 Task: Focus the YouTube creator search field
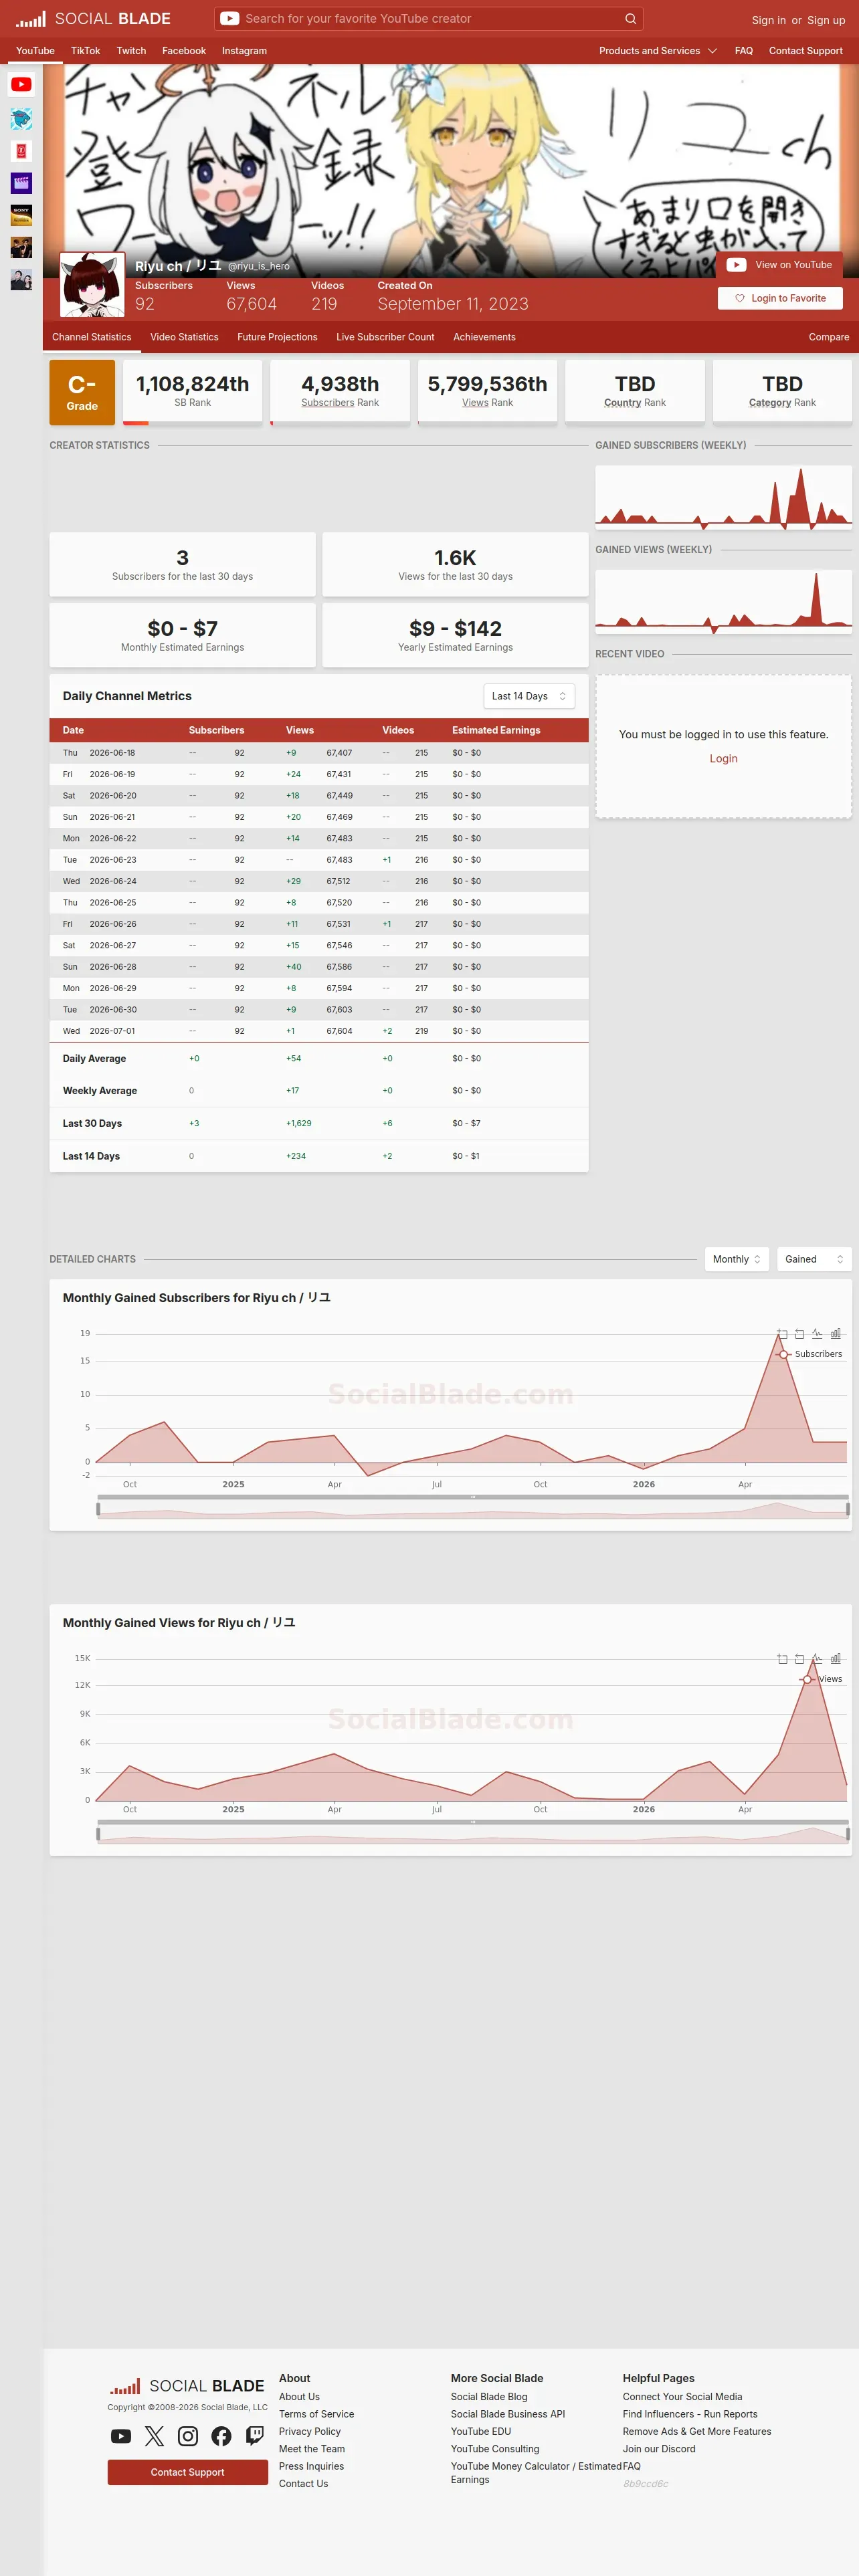pos(430,19)
